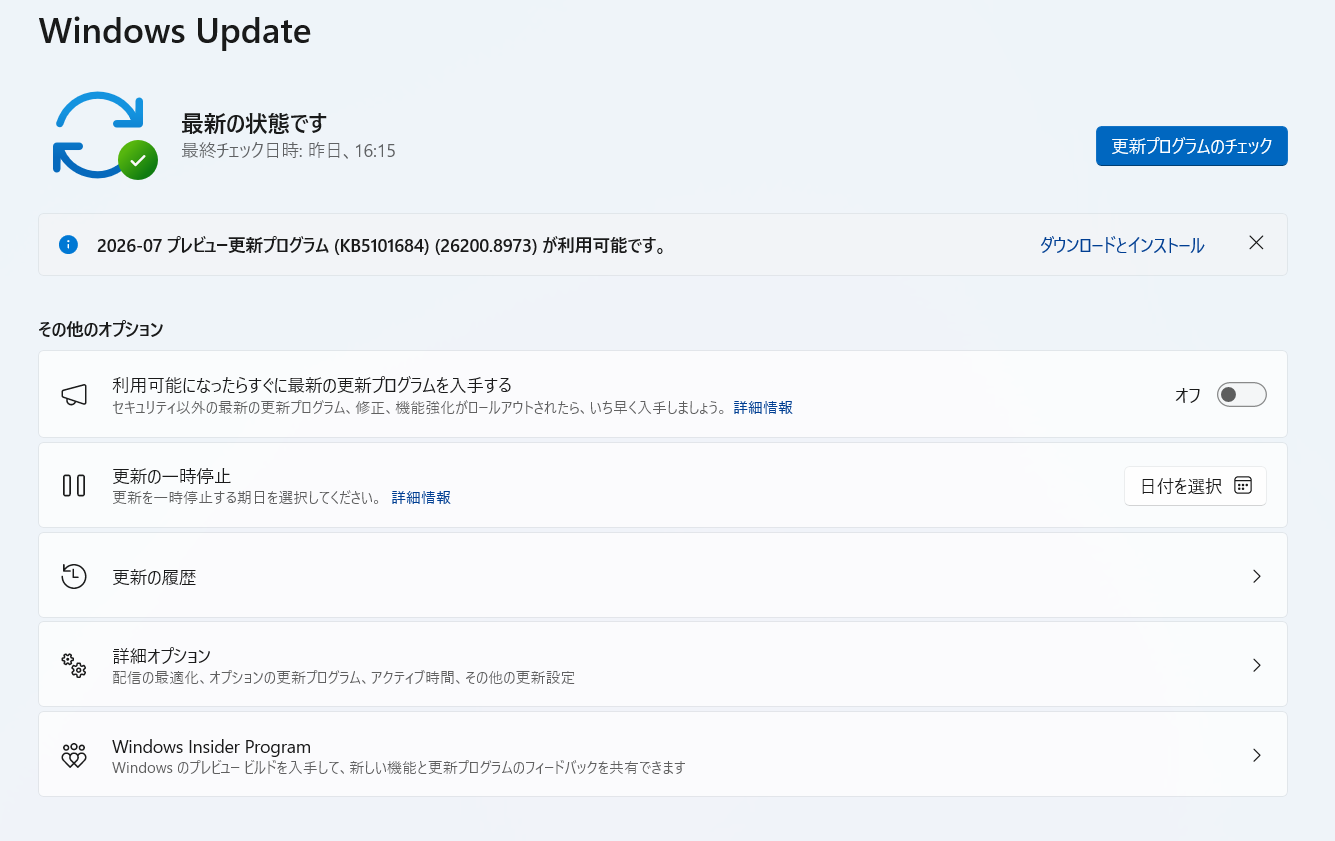Toggle 利用可能になったらすぐに最新の更新プログラムを入手する switch
The height and width of the screenshot is (841, 1335).
coord(1242,395)
